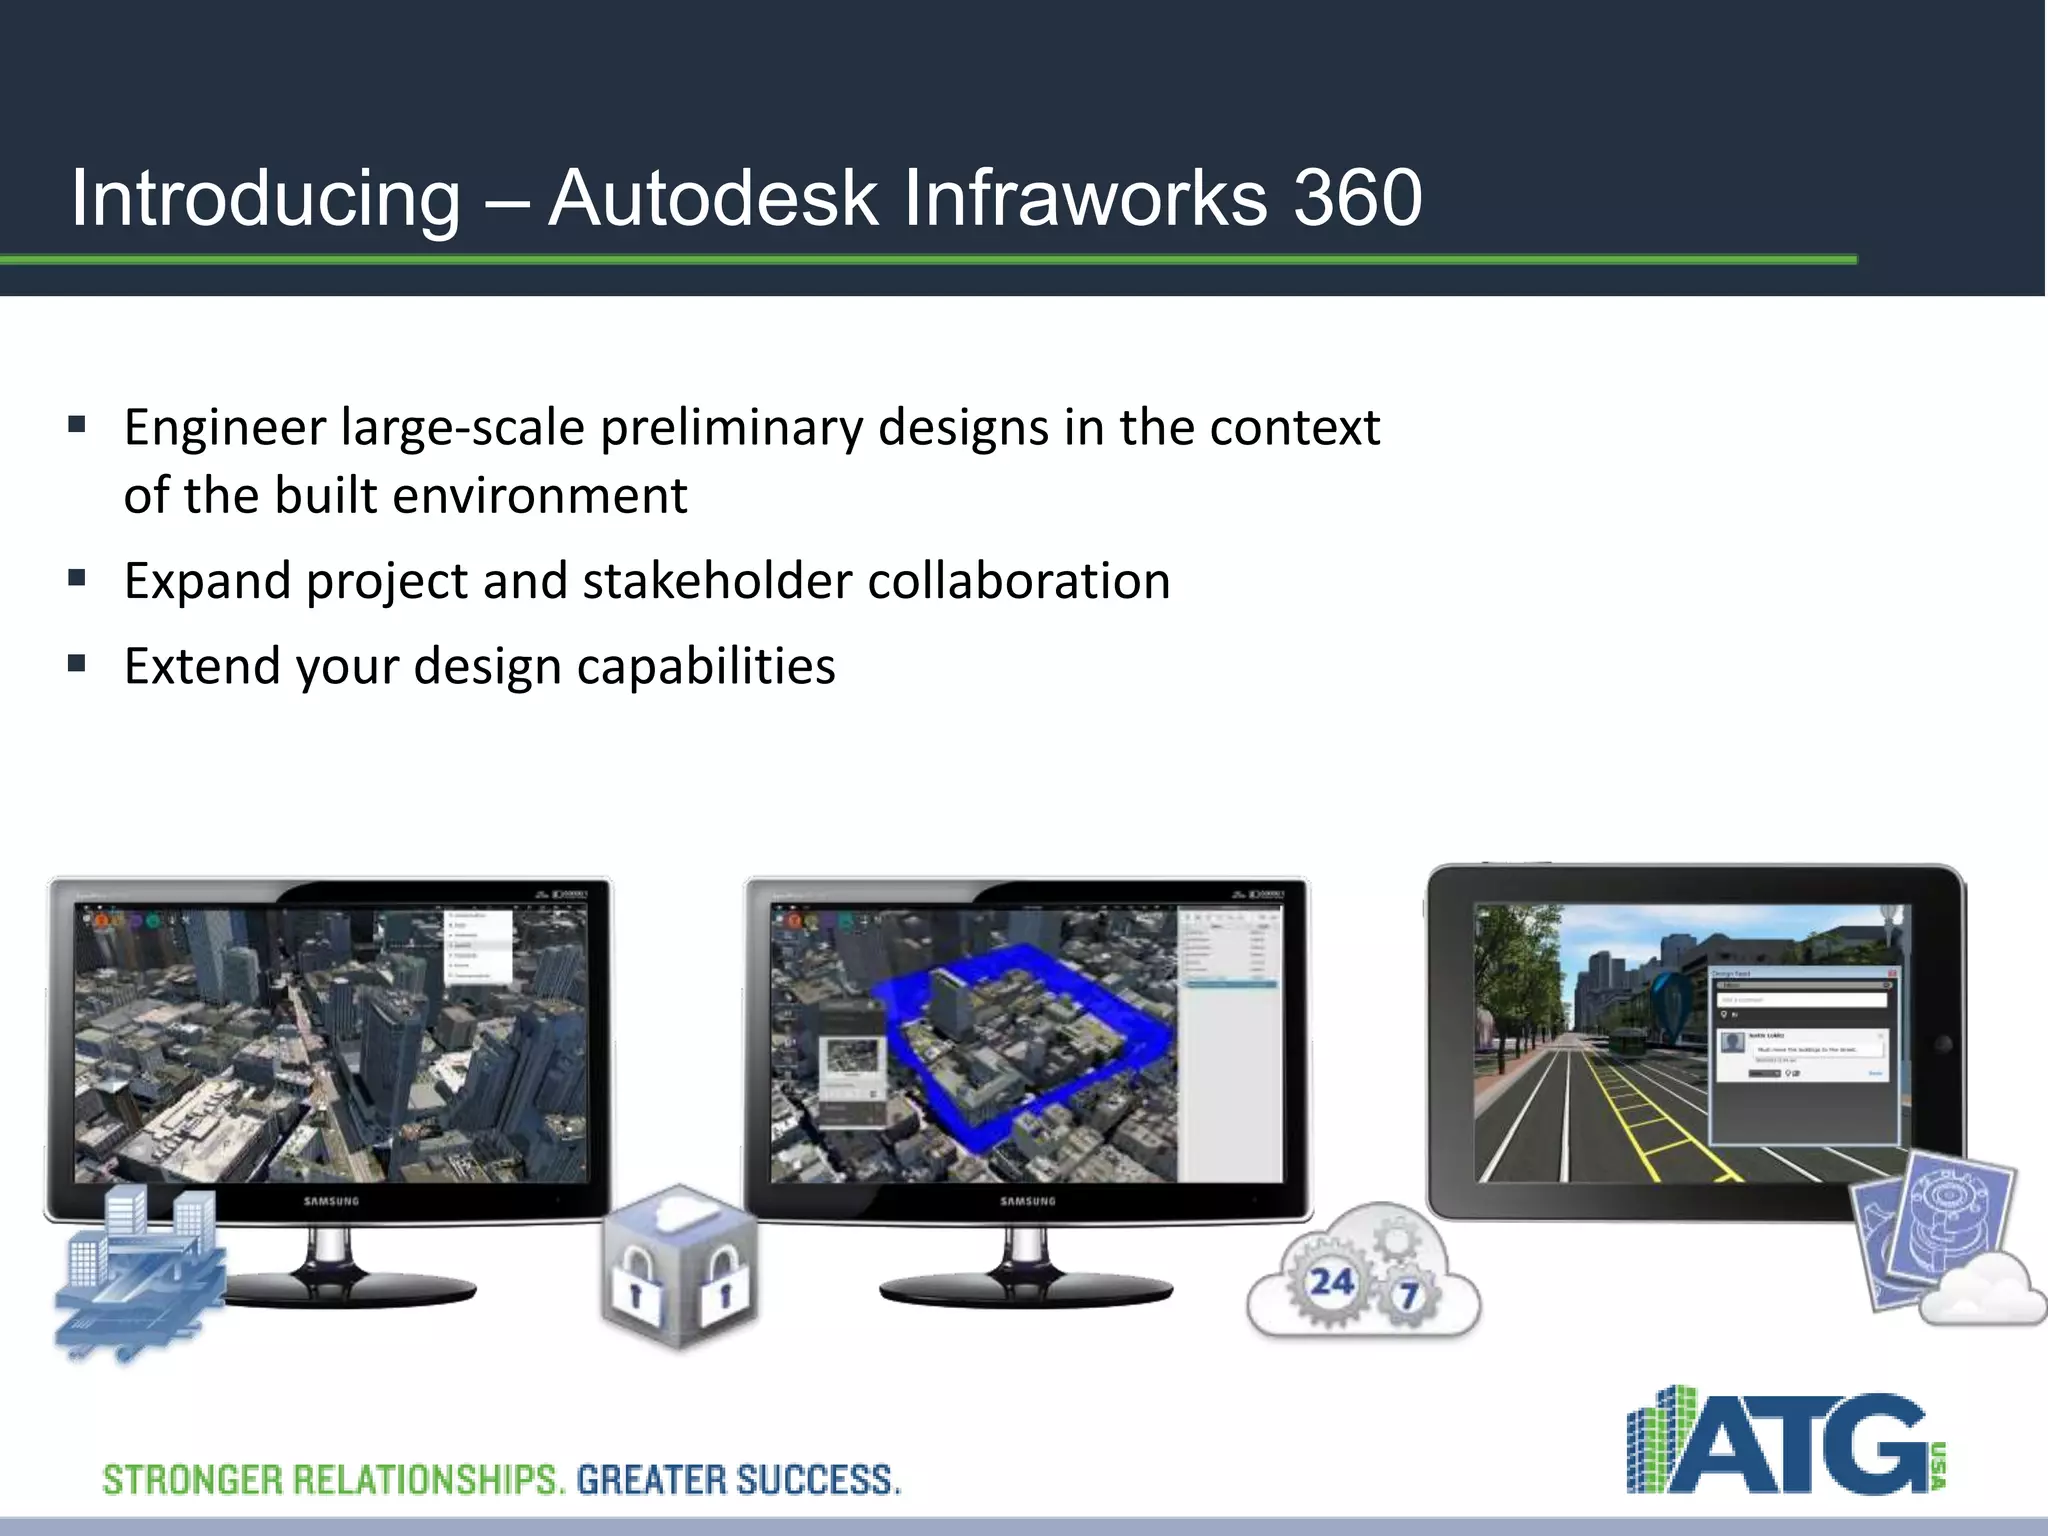Click the small preview thumbnail on middle monitor
The width and height of the screenshot is (2048, 1536).
click(x=852, y=1056)
